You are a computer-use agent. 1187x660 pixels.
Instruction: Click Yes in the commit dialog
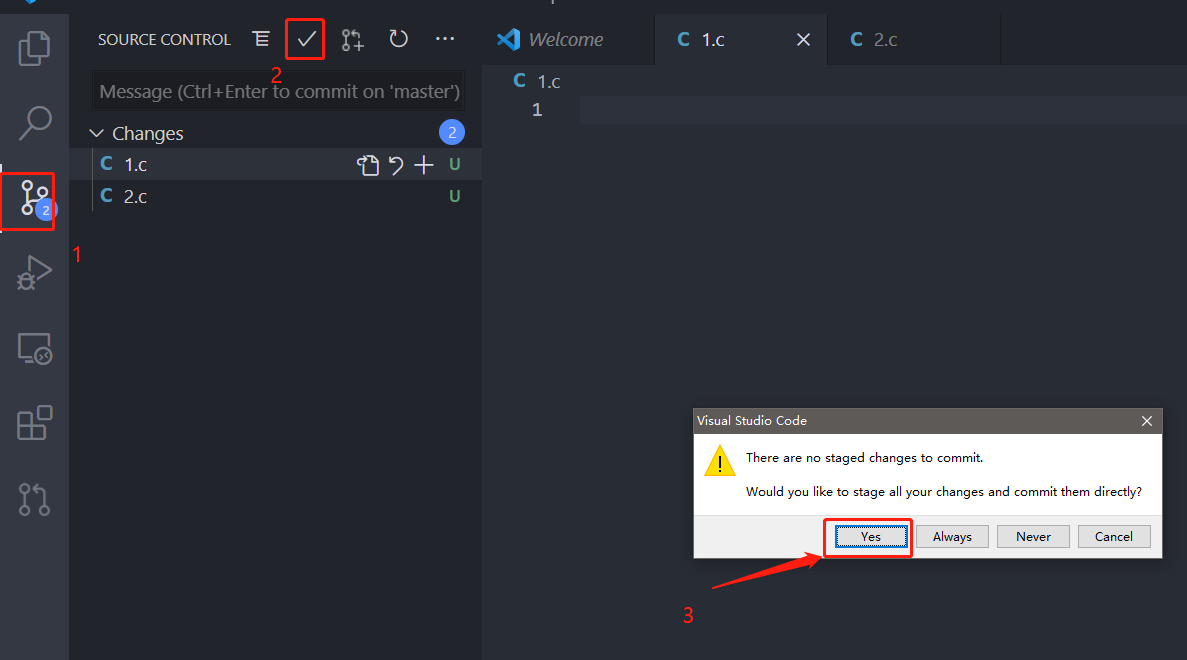(871, 537)
